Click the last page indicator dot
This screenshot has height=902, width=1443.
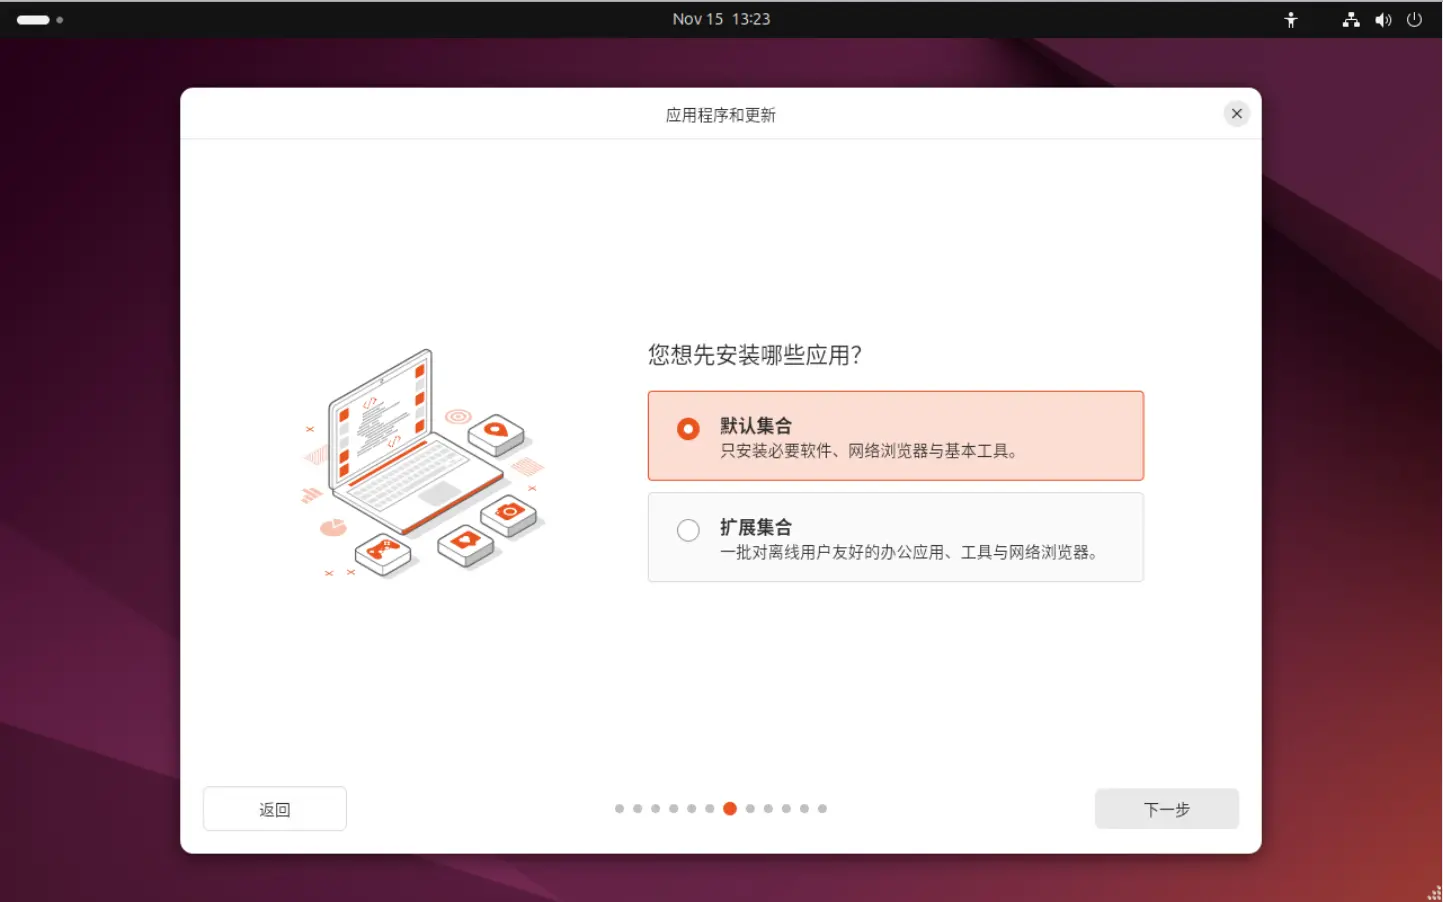[x=822, y=809]
